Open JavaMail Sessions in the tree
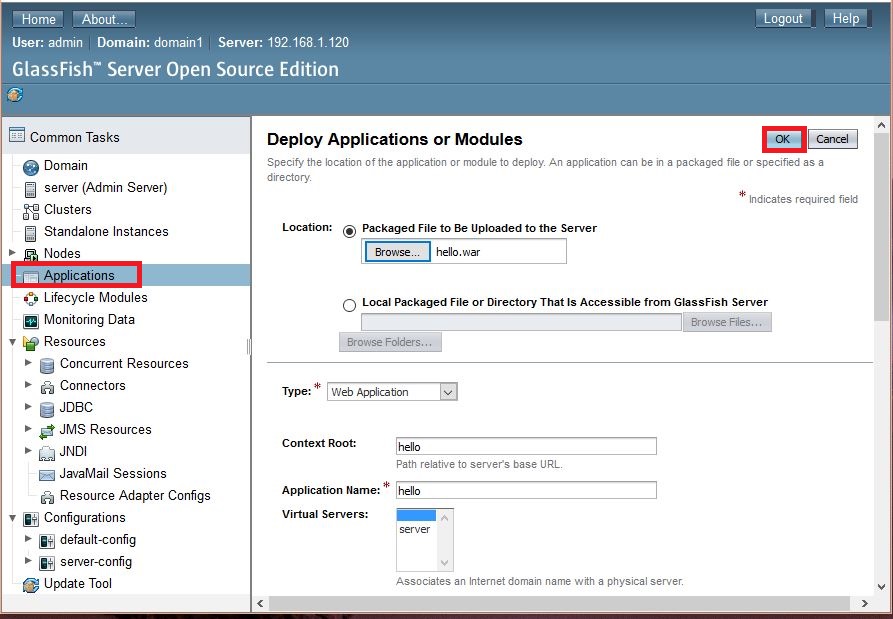This screenshot has height=619, width=893. coord(113,474)
